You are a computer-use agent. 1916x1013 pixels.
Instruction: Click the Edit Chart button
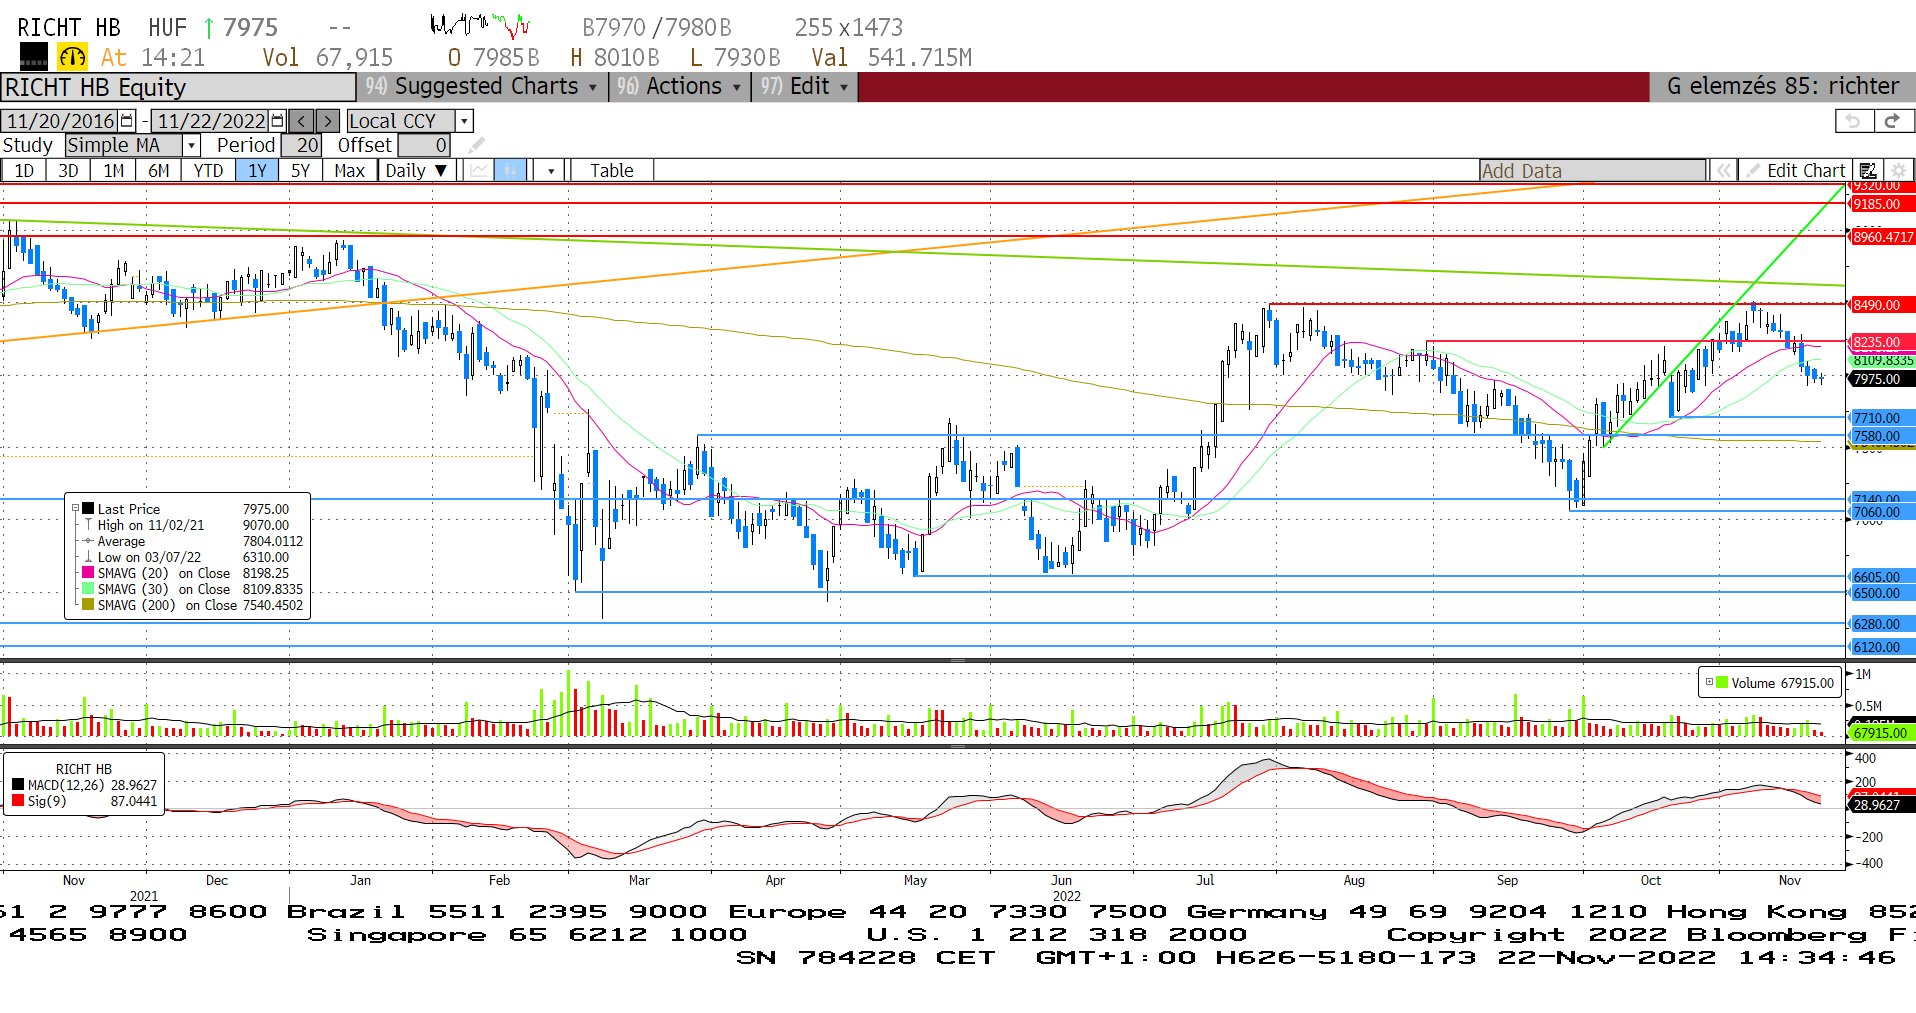pyautogui.click(x=1796, y=171)
